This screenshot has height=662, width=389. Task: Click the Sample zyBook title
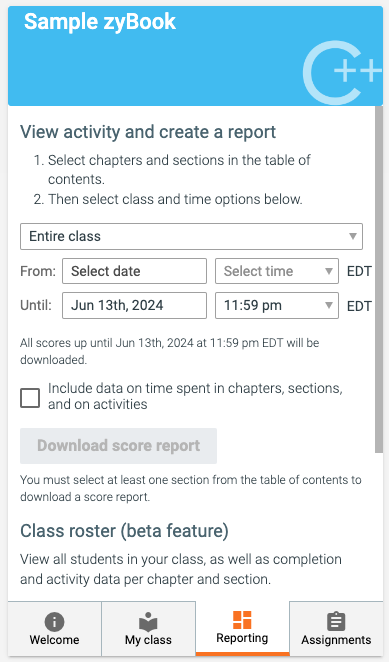click(100, 22)
